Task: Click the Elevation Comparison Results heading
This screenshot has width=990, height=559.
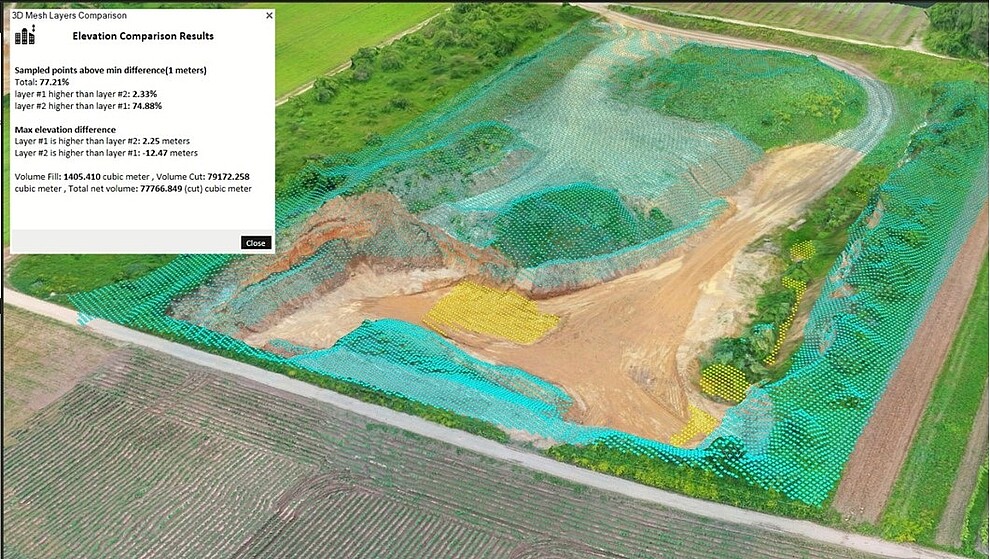Action: coord(143,36)
